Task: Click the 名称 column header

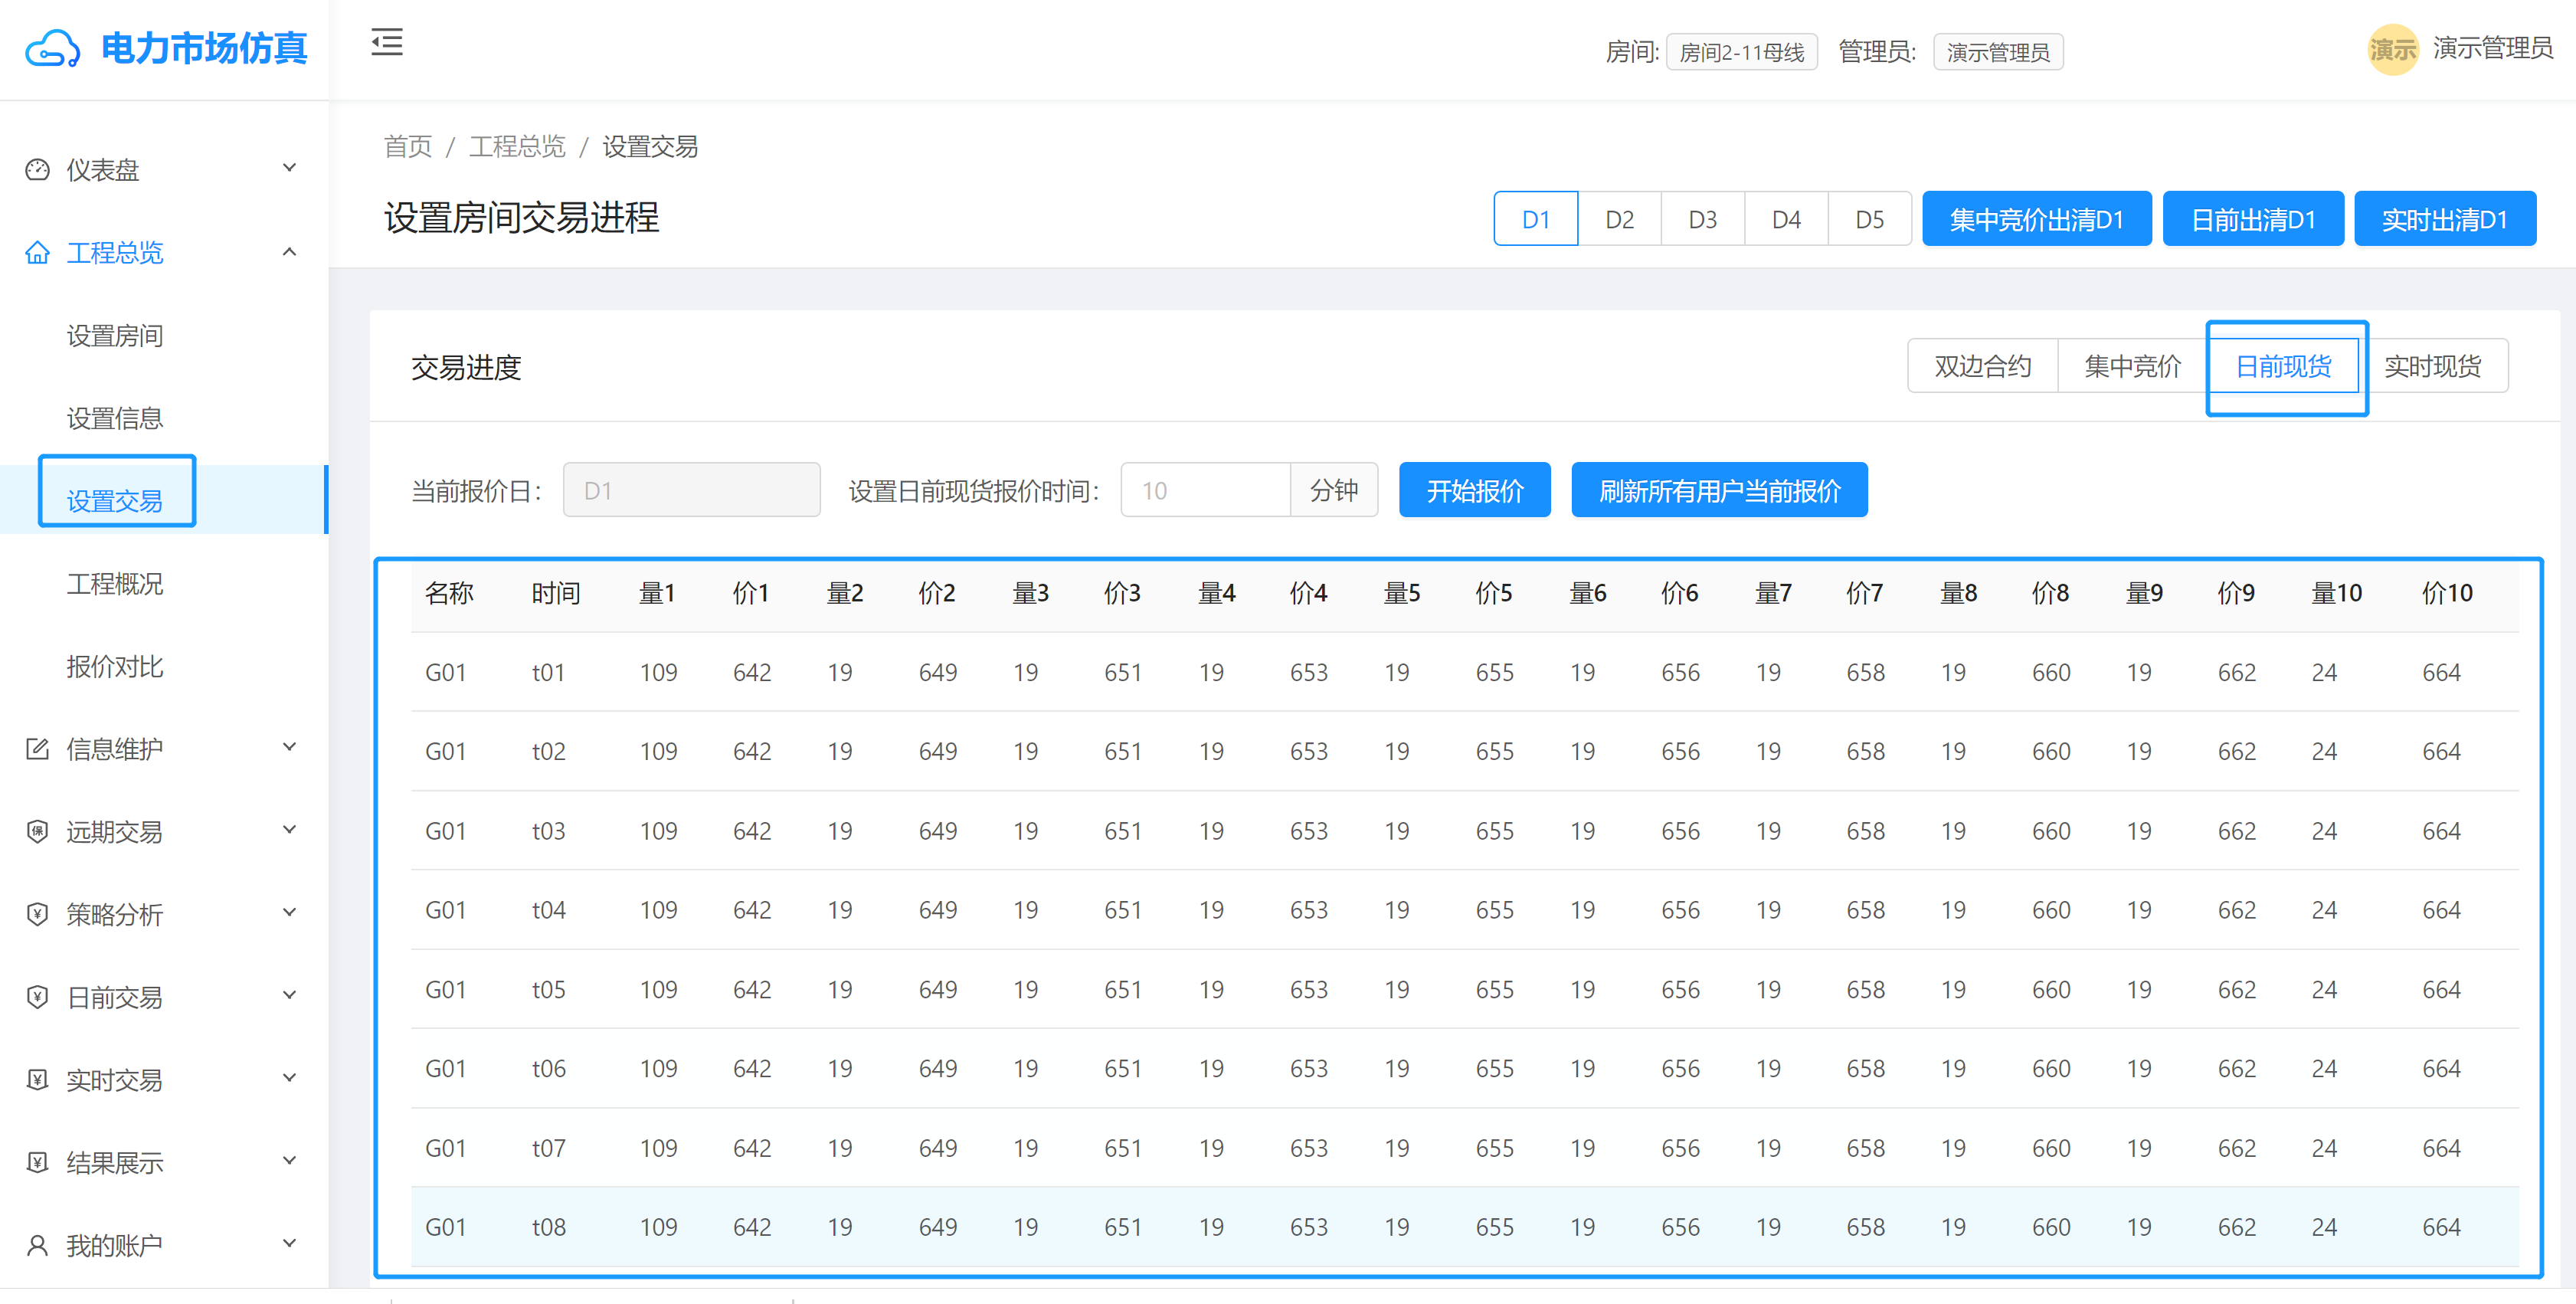Action: pyautogui.click(x=449, y=593)
